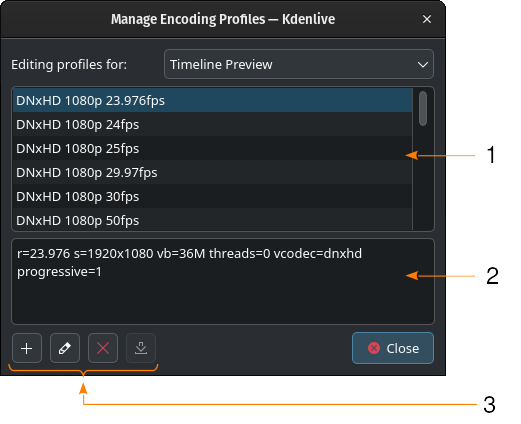Add a new encoding profile with plus icon
521x424 pixels.
coord(27,348)
